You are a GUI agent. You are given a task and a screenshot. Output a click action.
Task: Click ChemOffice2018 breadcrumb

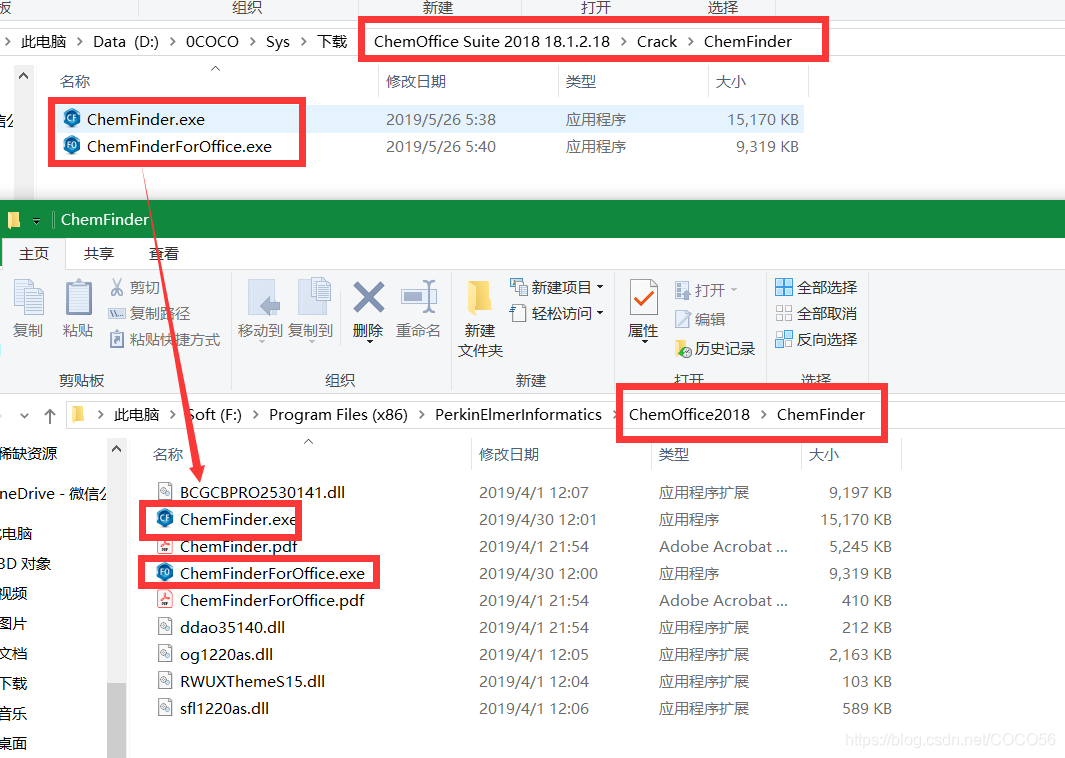coord(689,414)
